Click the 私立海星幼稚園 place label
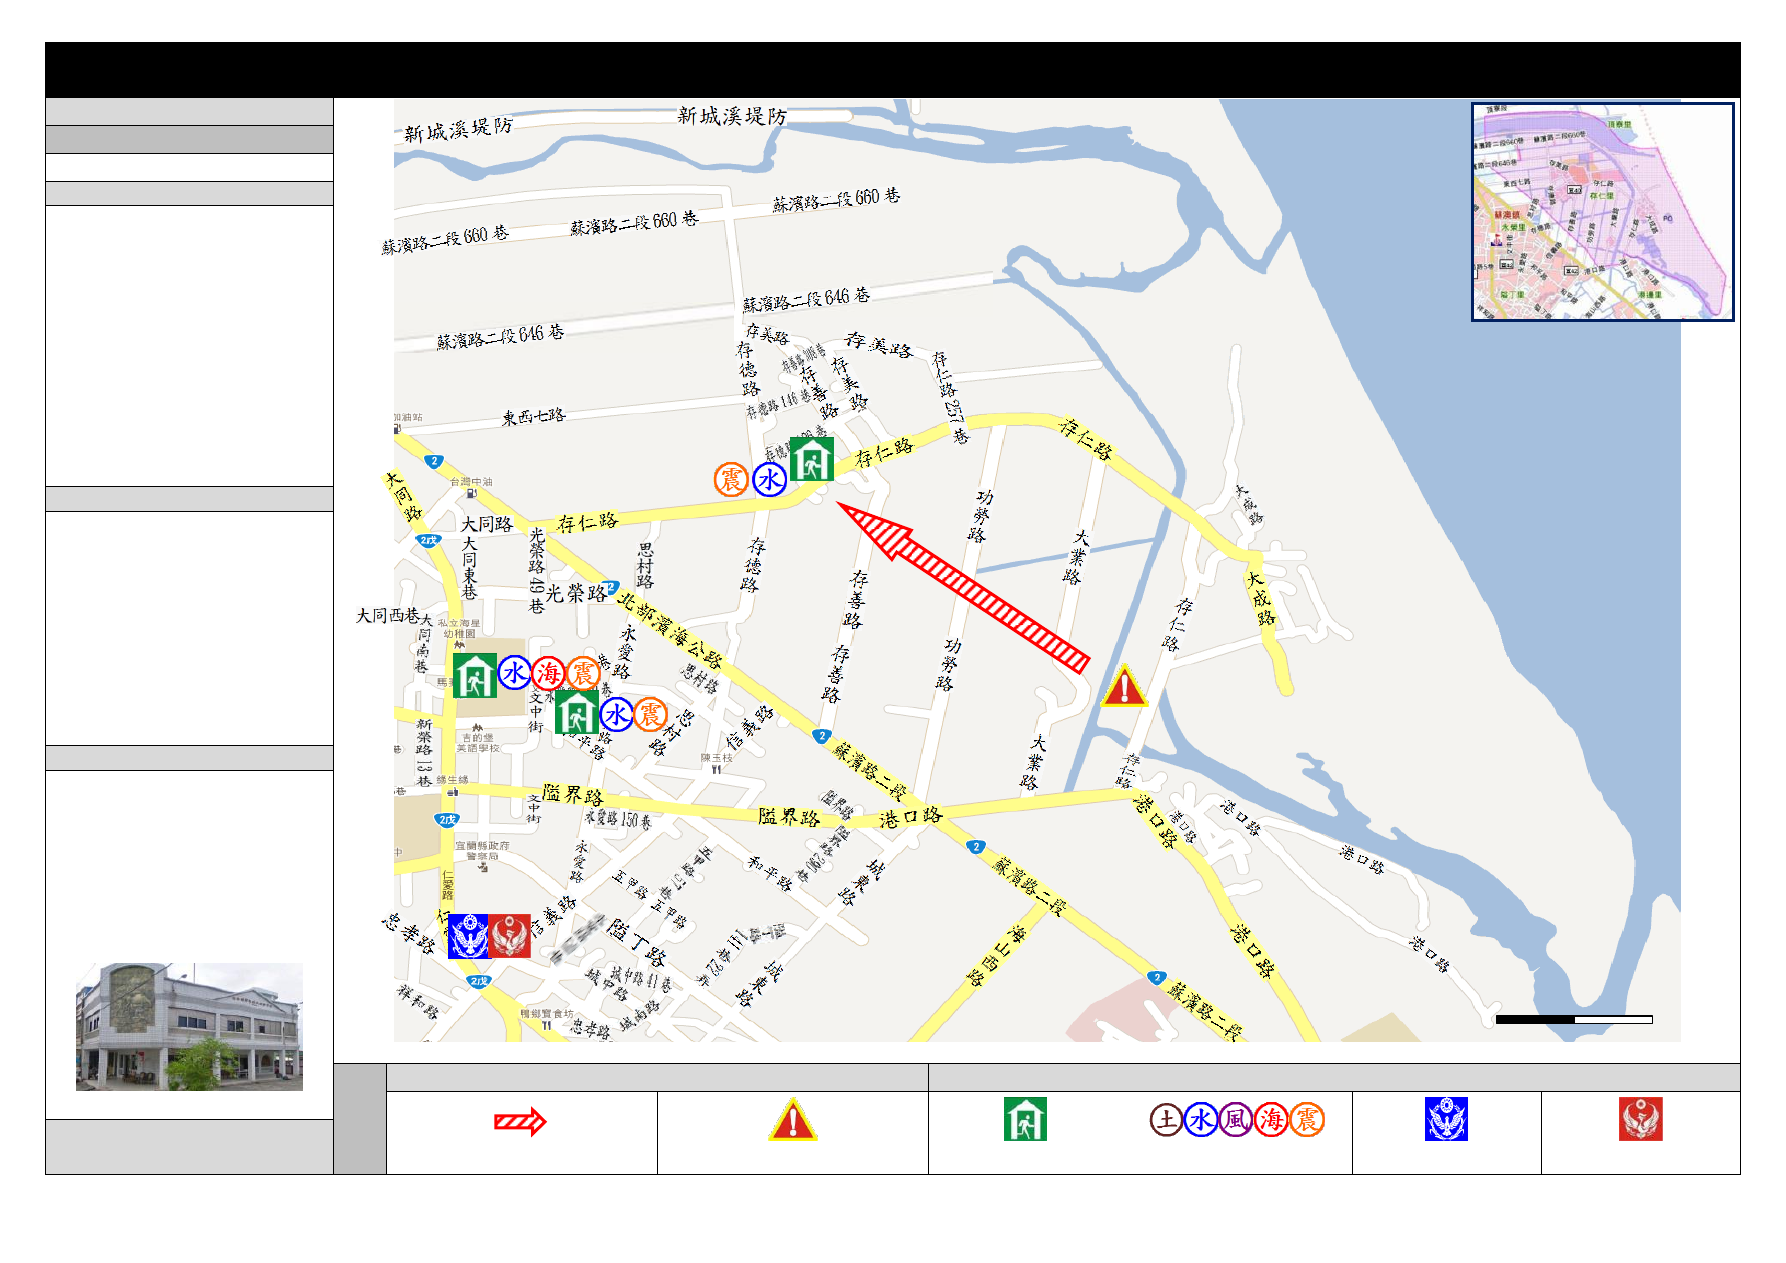This screenshot has height=1263, width=1786. coord(460,628)
